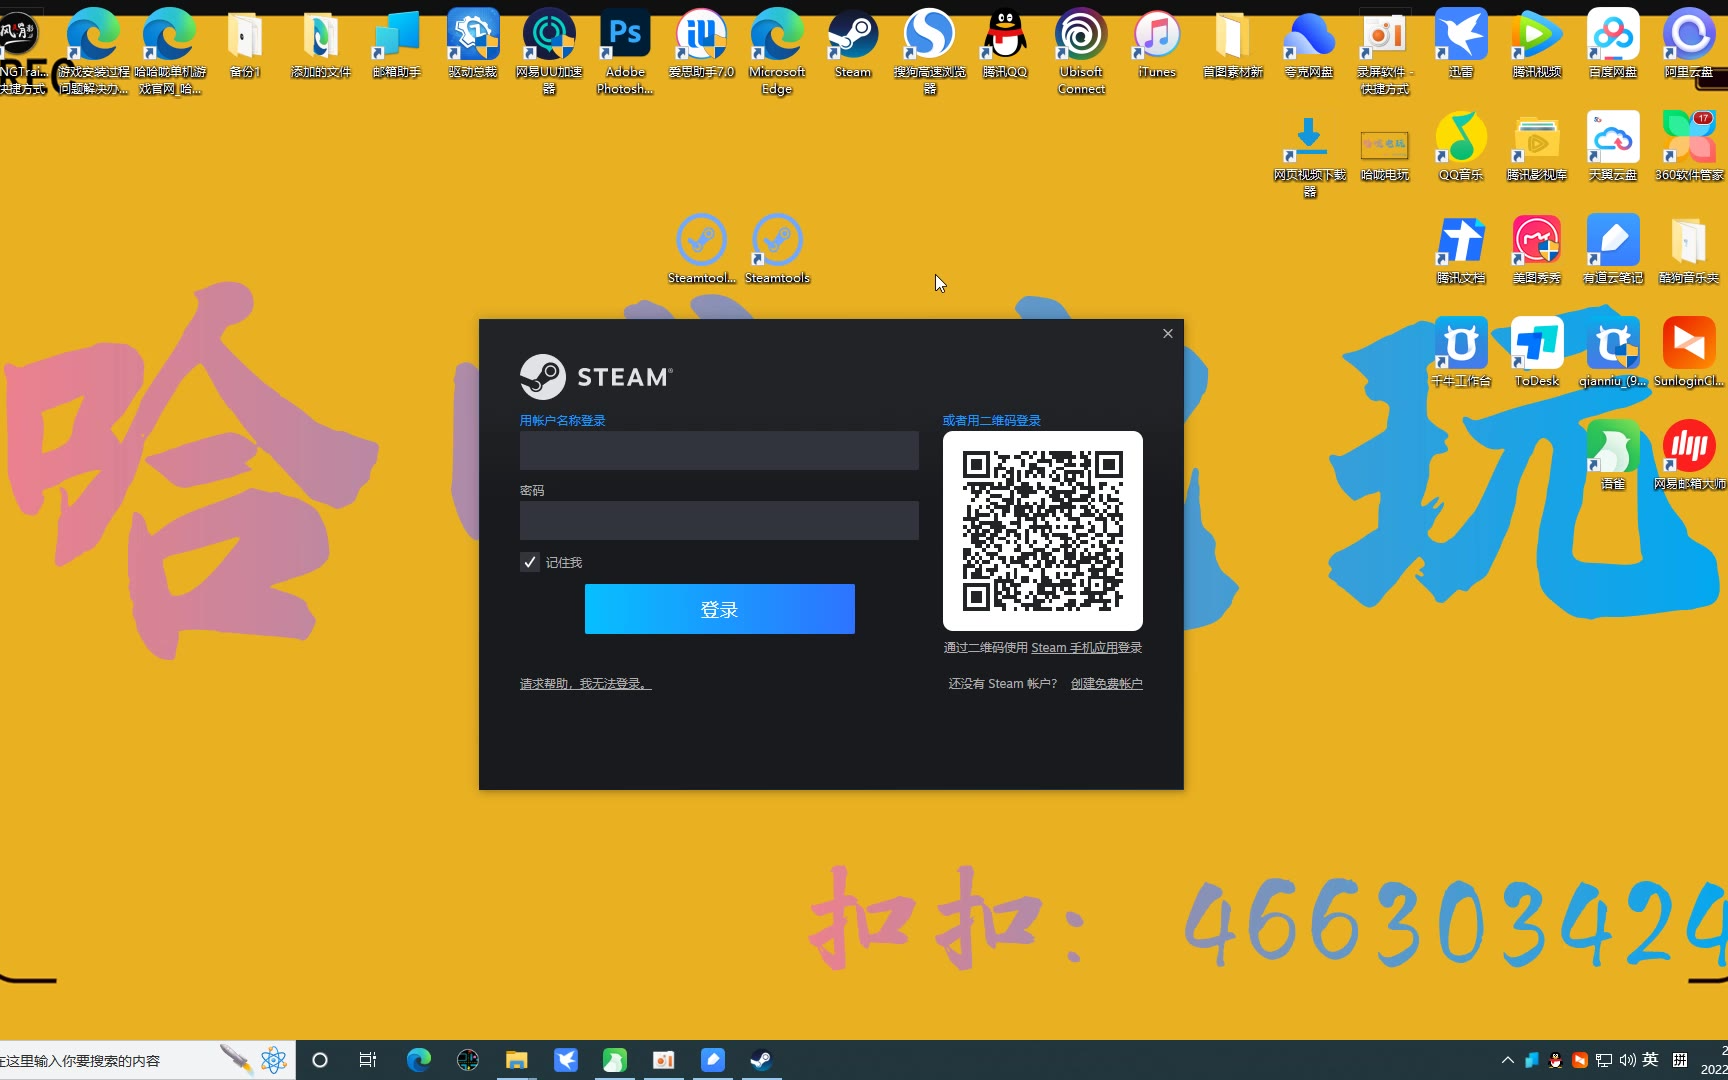Click the 创建免费帐户 create account link

1106,684
